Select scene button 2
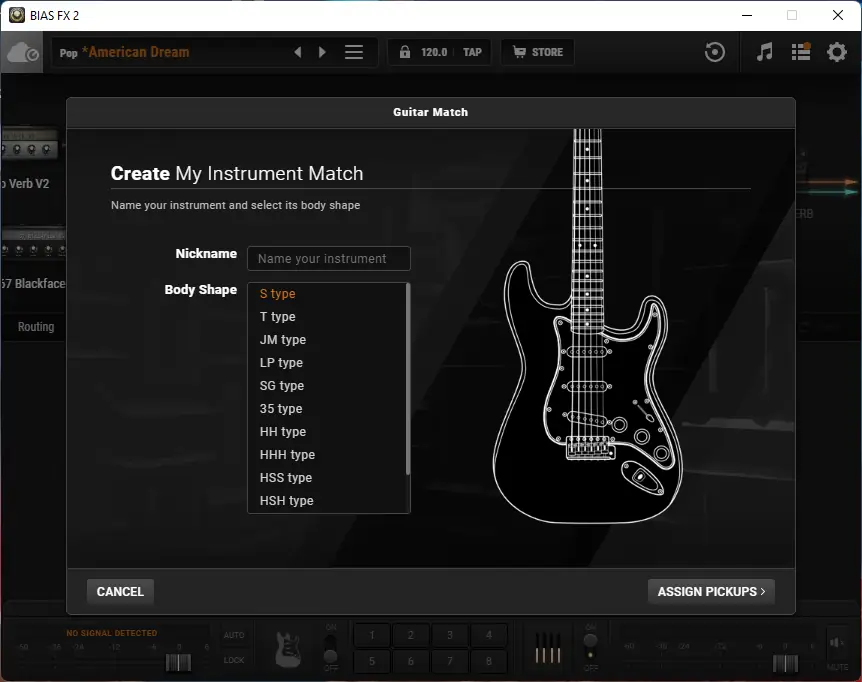The height and width of the screenshot is (682, 862). point(411,635)
